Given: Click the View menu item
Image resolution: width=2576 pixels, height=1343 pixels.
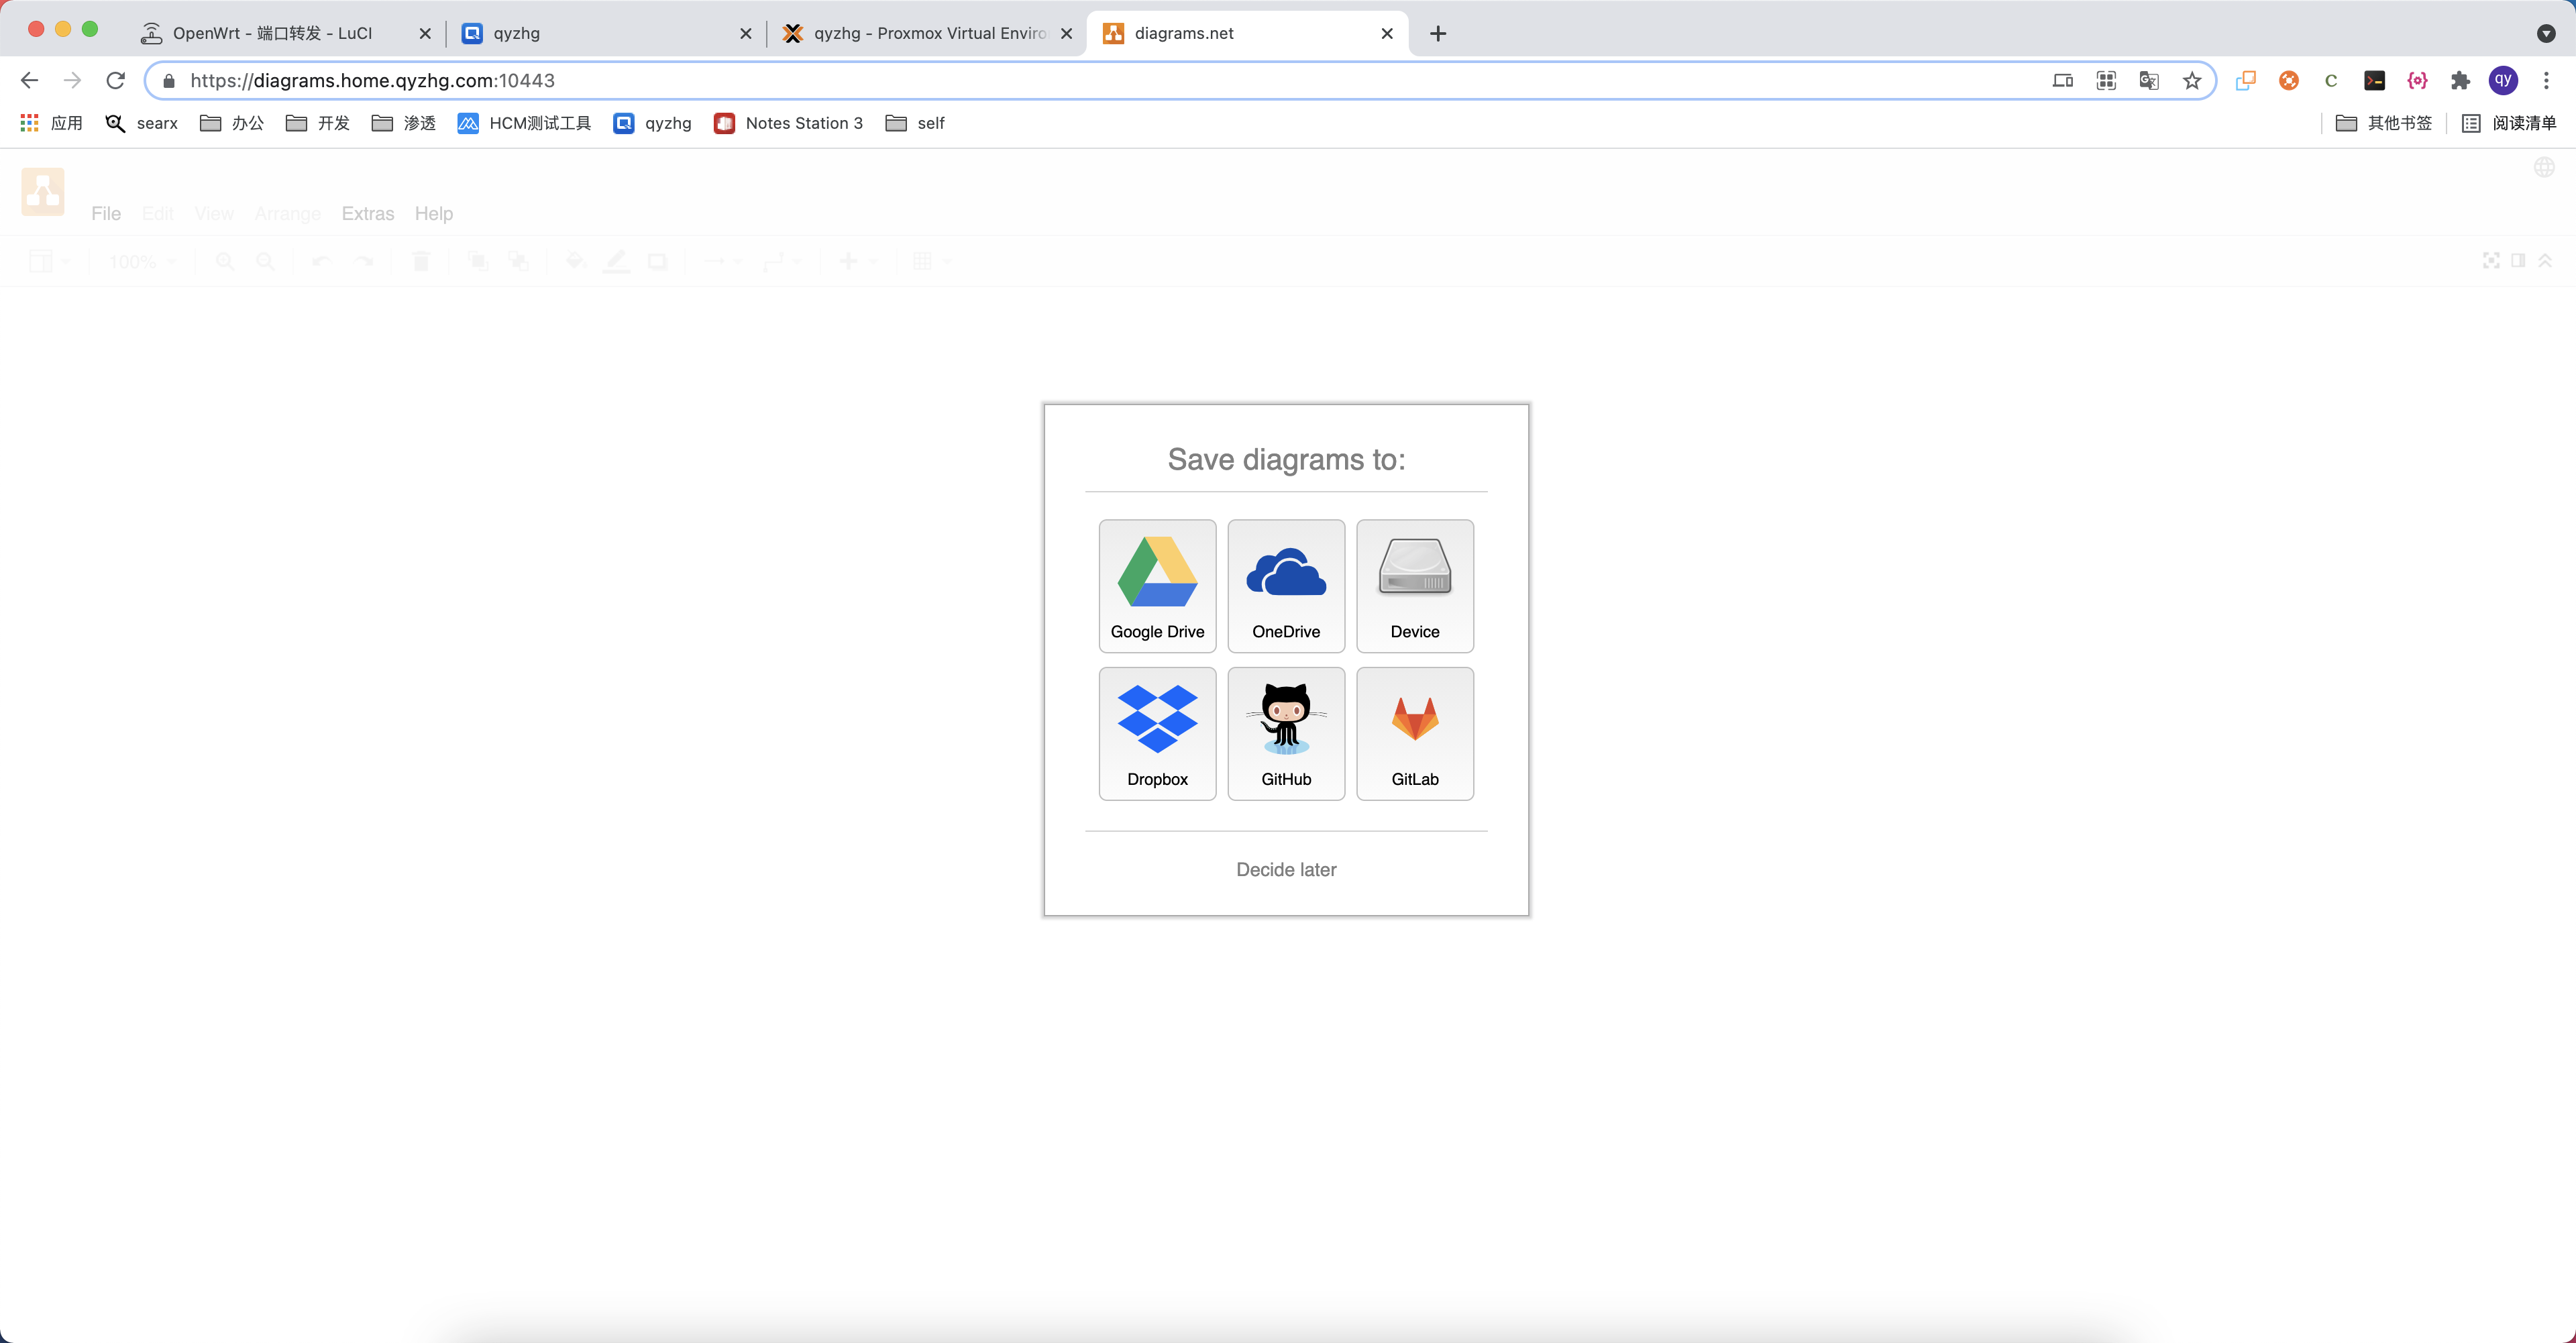Looking at the screenshot, I should (x=213, y=211).
